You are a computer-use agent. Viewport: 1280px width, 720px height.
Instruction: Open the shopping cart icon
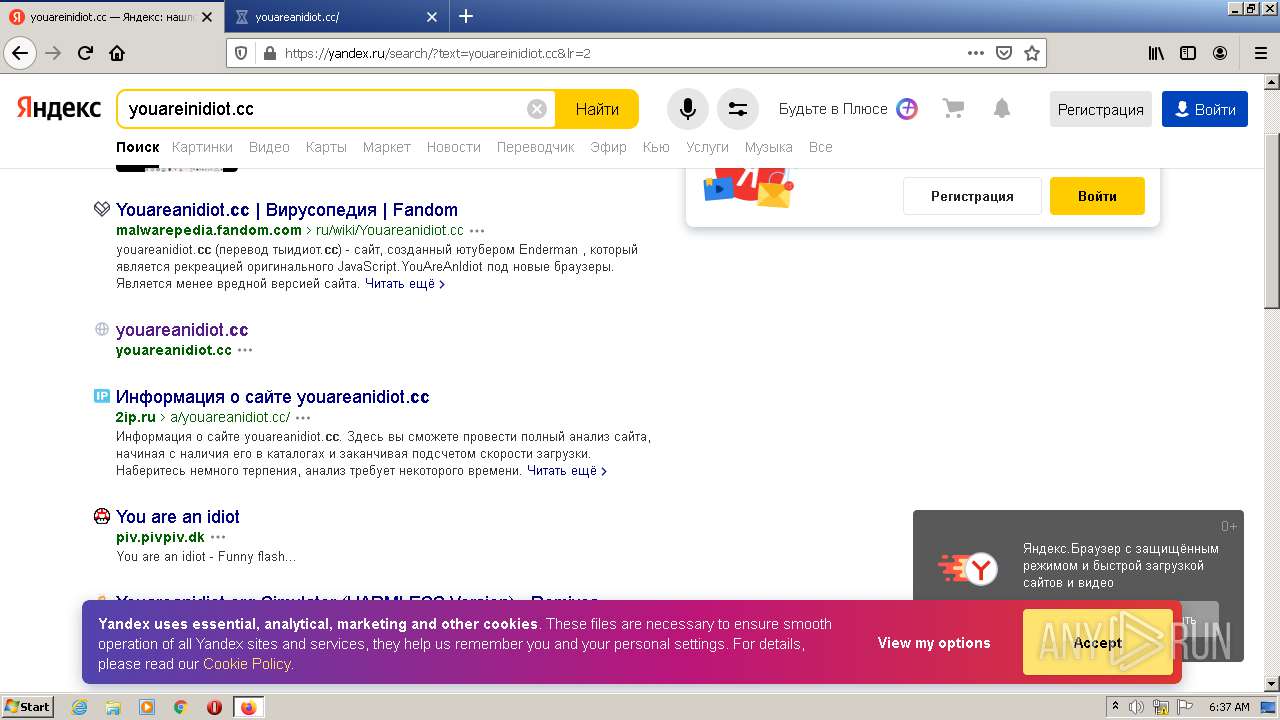[954, 109]
